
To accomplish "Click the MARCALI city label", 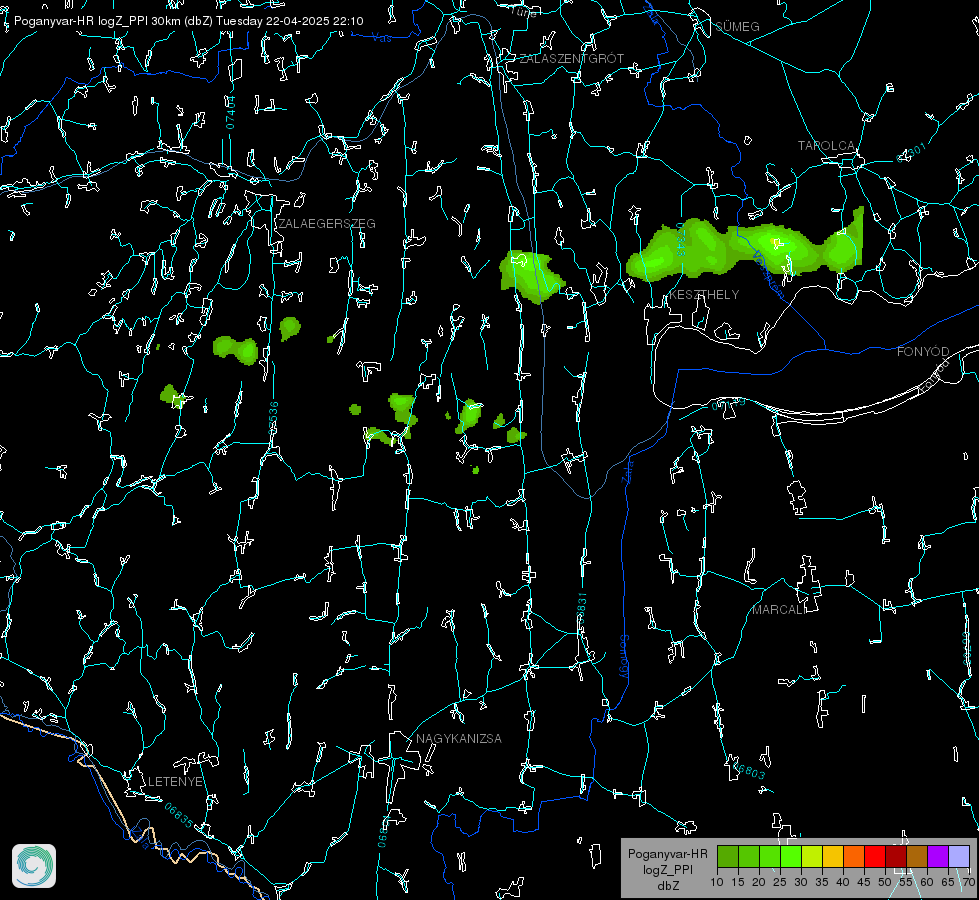I will pyautogui.click(x=779, y=610).
